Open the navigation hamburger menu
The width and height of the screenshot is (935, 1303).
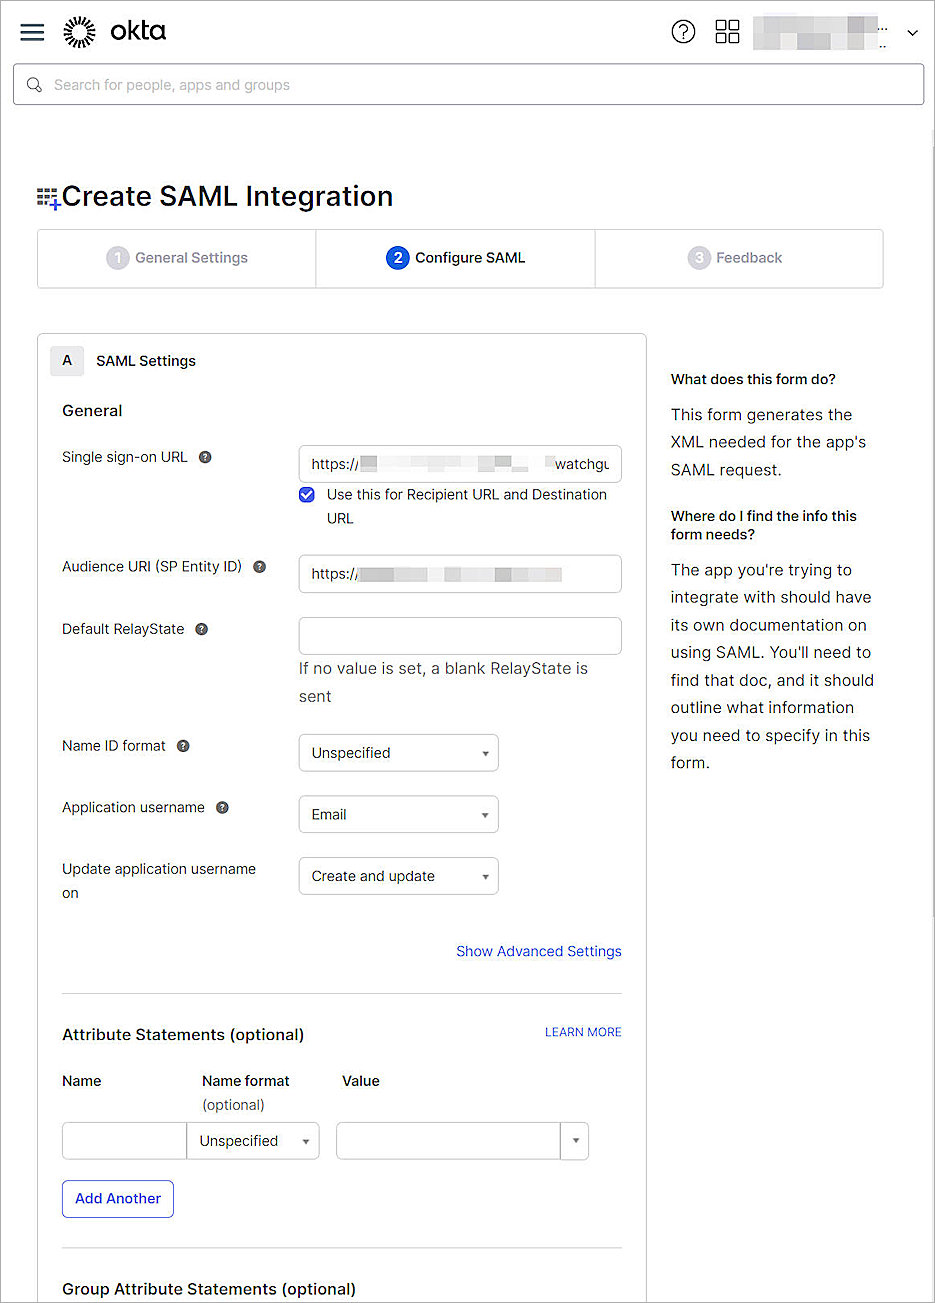click(x=31, y=31)
